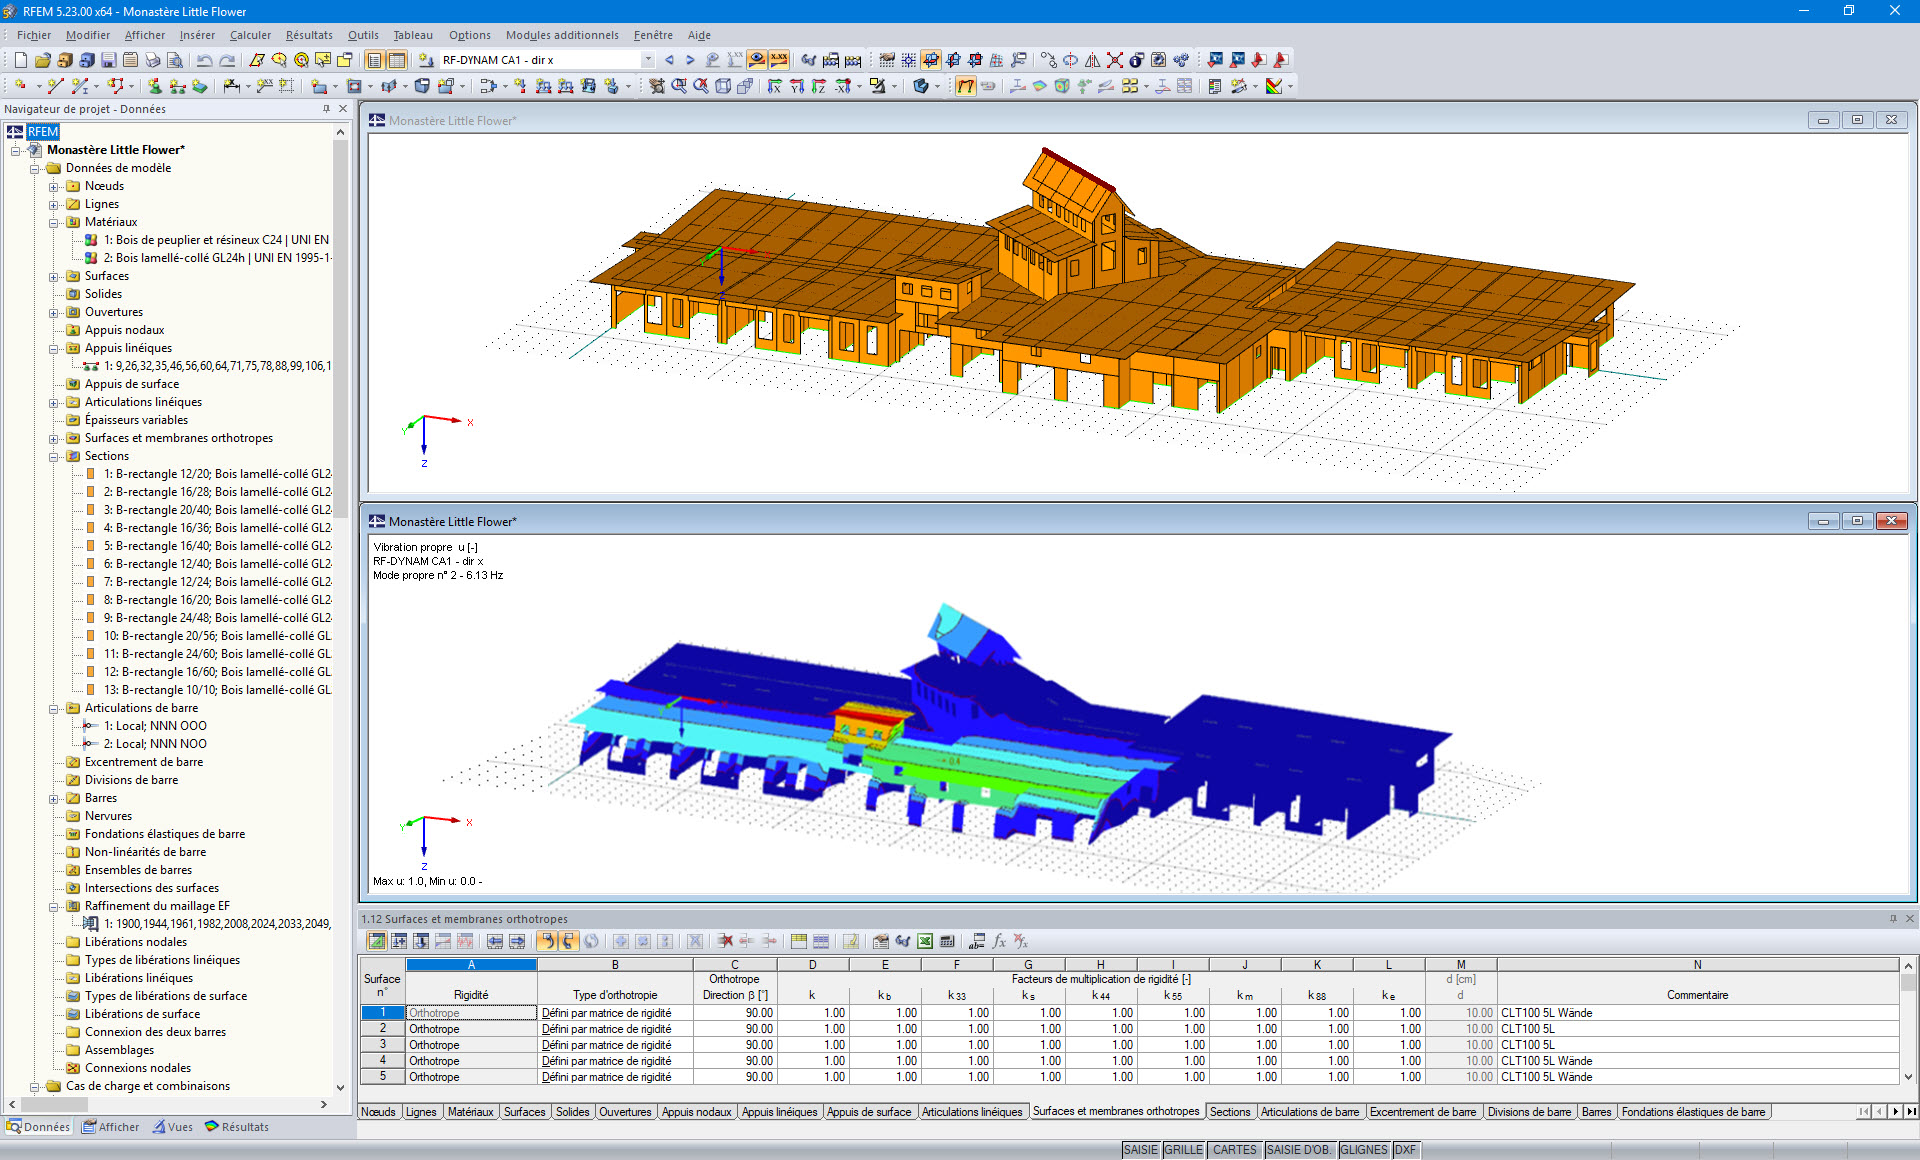Select the Sections tab below the table

(1230, 1111)
